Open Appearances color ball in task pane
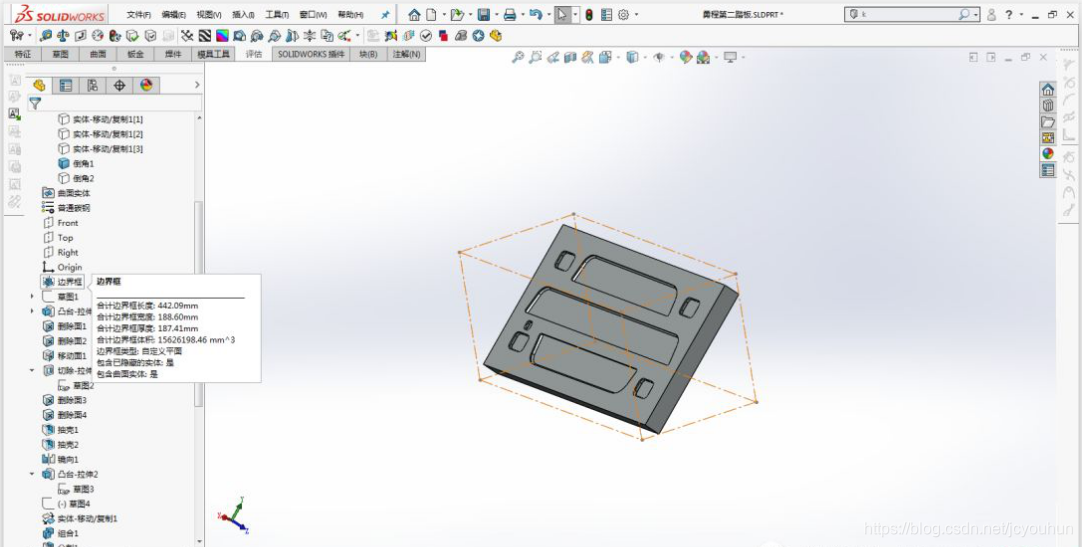Image resolution: width=1082 pixels, height=547 pixels. (x=1047, y=153)
